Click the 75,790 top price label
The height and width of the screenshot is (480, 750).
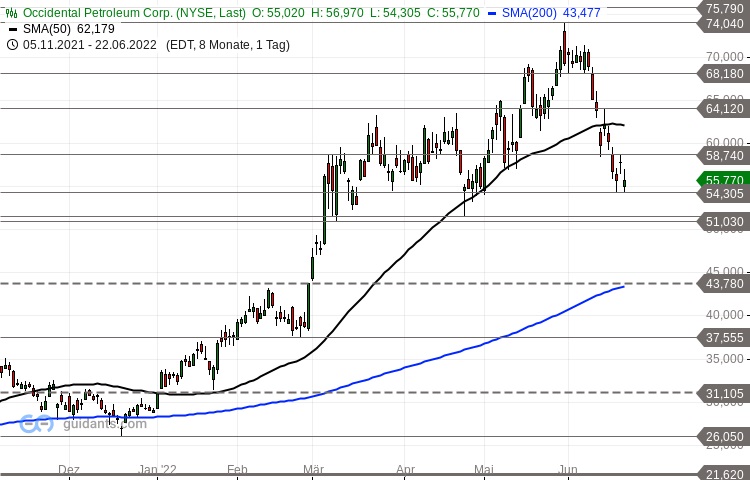click(724, 8)
